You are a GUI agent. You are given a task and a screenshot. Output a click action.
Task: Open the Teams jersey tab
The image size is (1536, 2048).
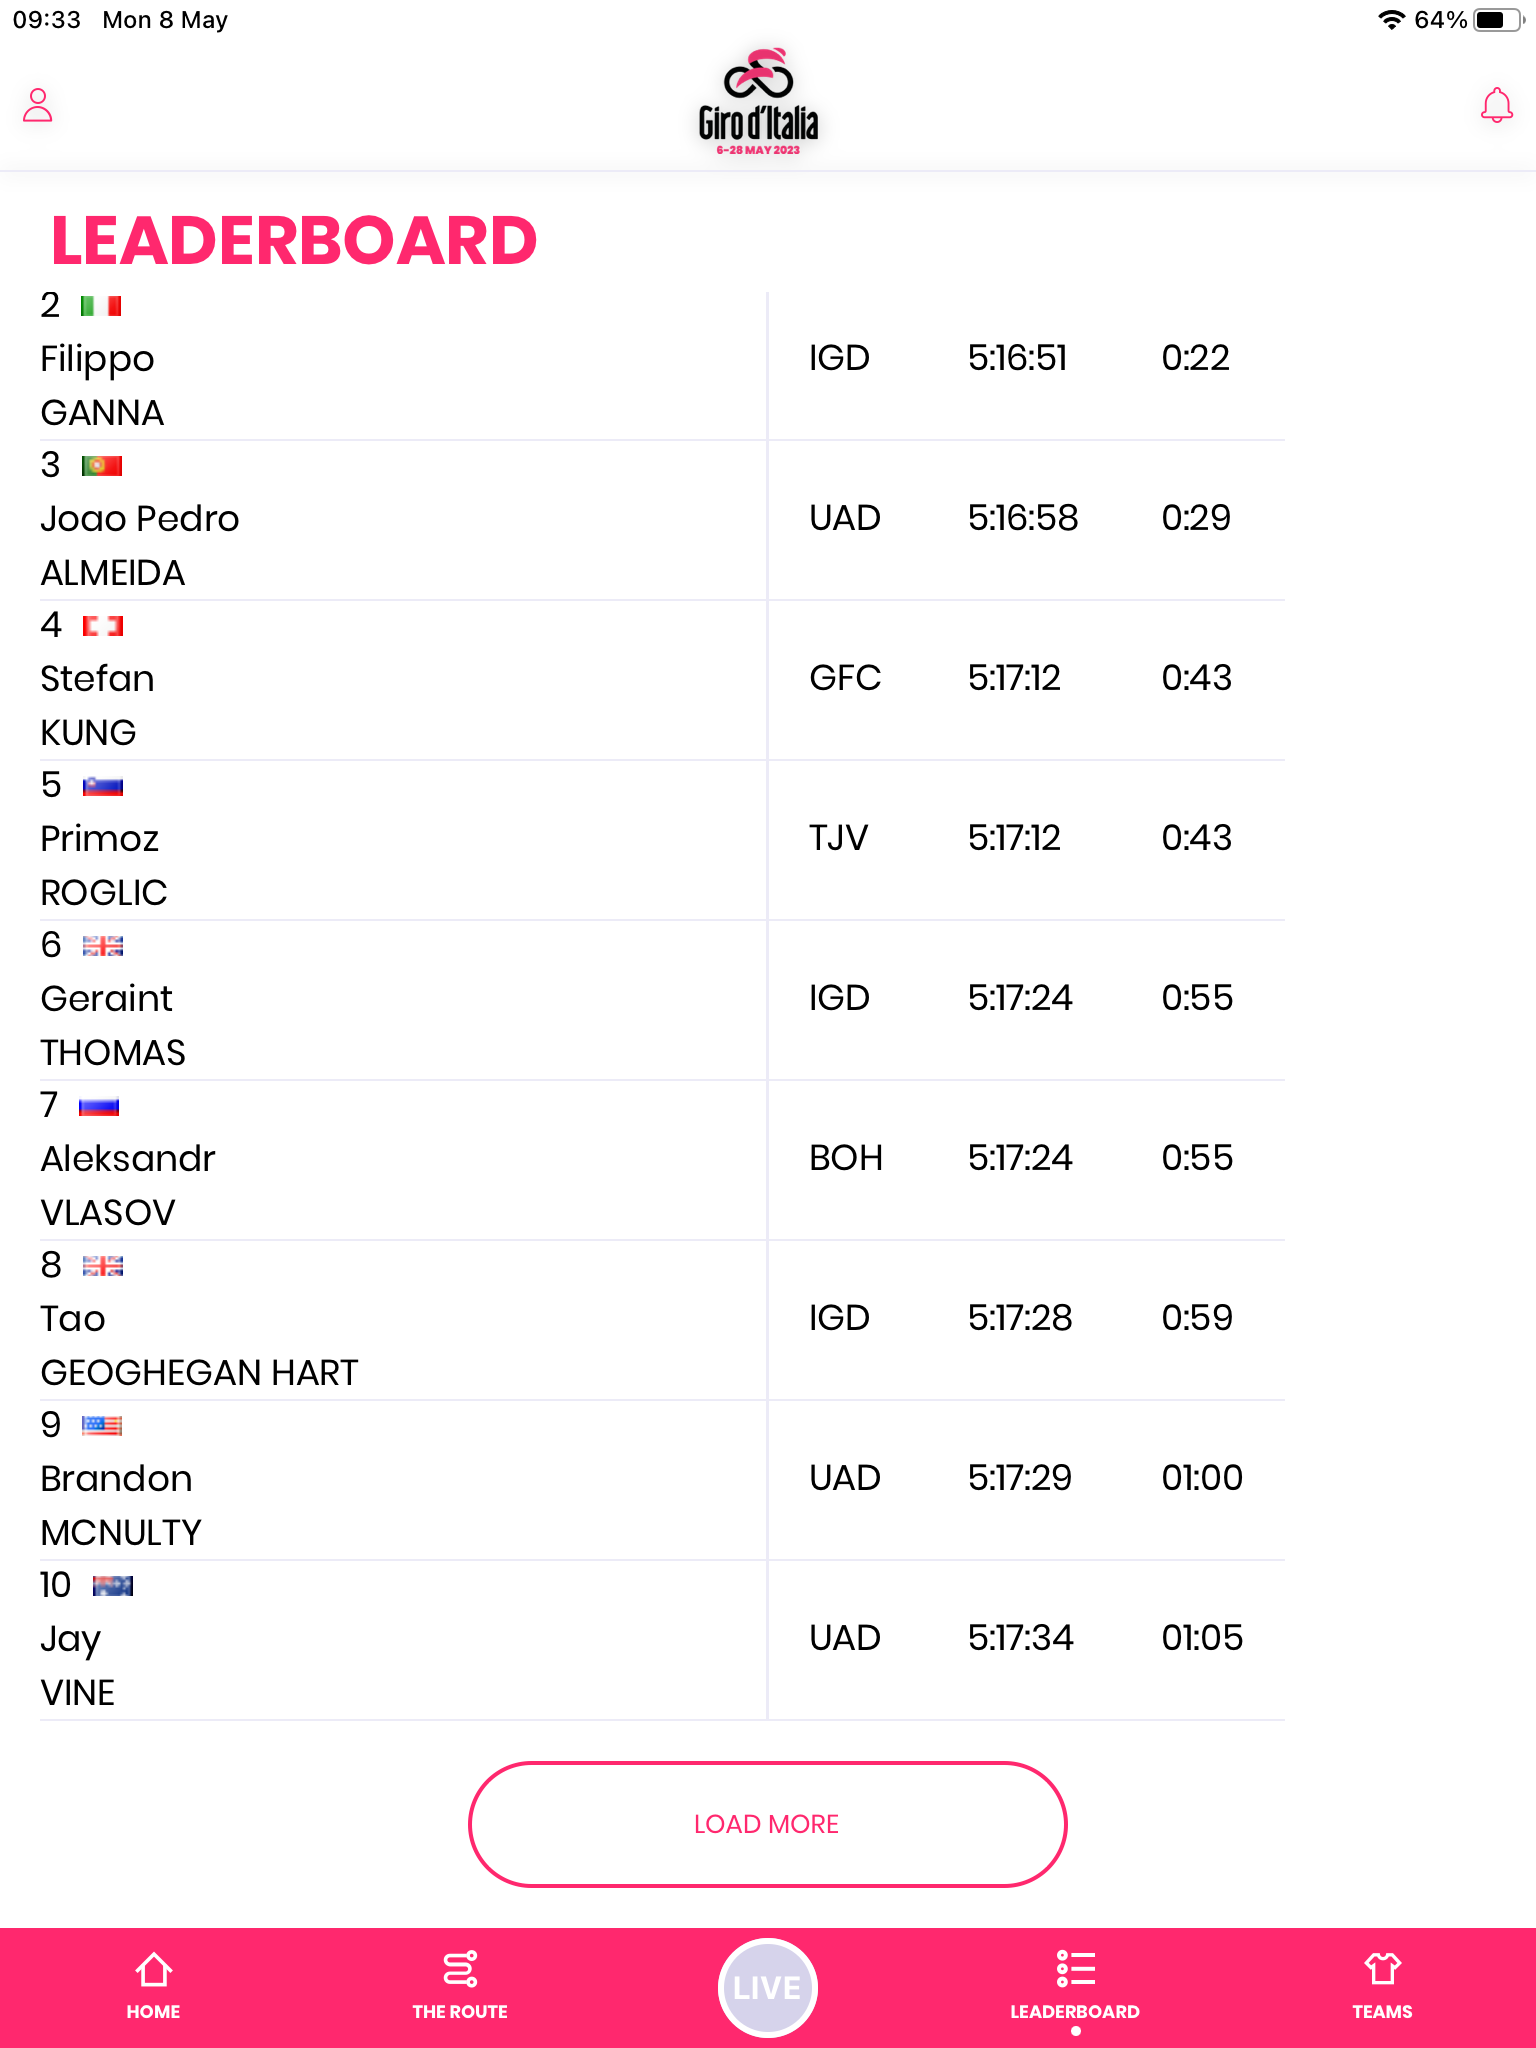click(1382, 1986)
